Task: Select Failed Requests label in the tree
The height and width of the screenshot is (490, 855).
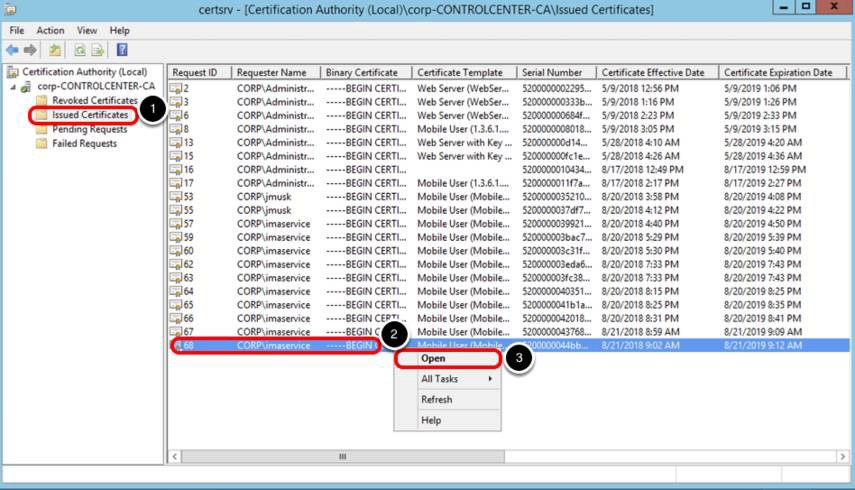Action: 84,143
